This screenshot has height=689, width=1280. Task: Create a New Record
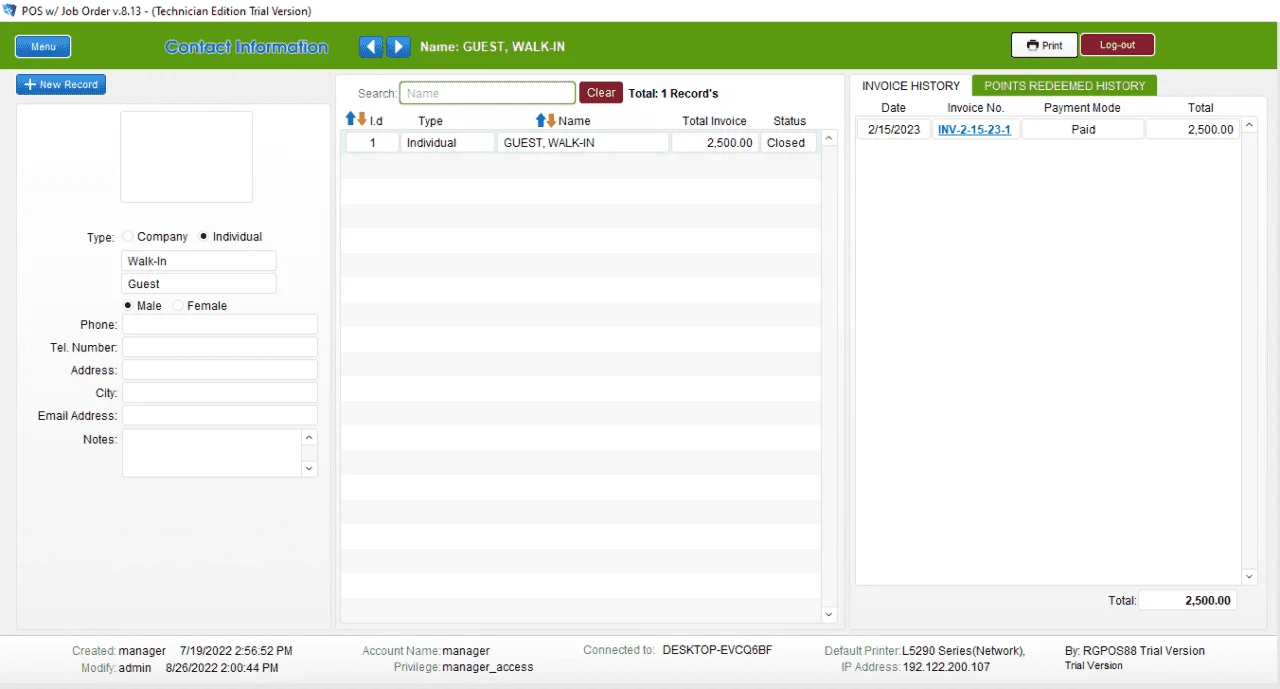pos(61,85)
